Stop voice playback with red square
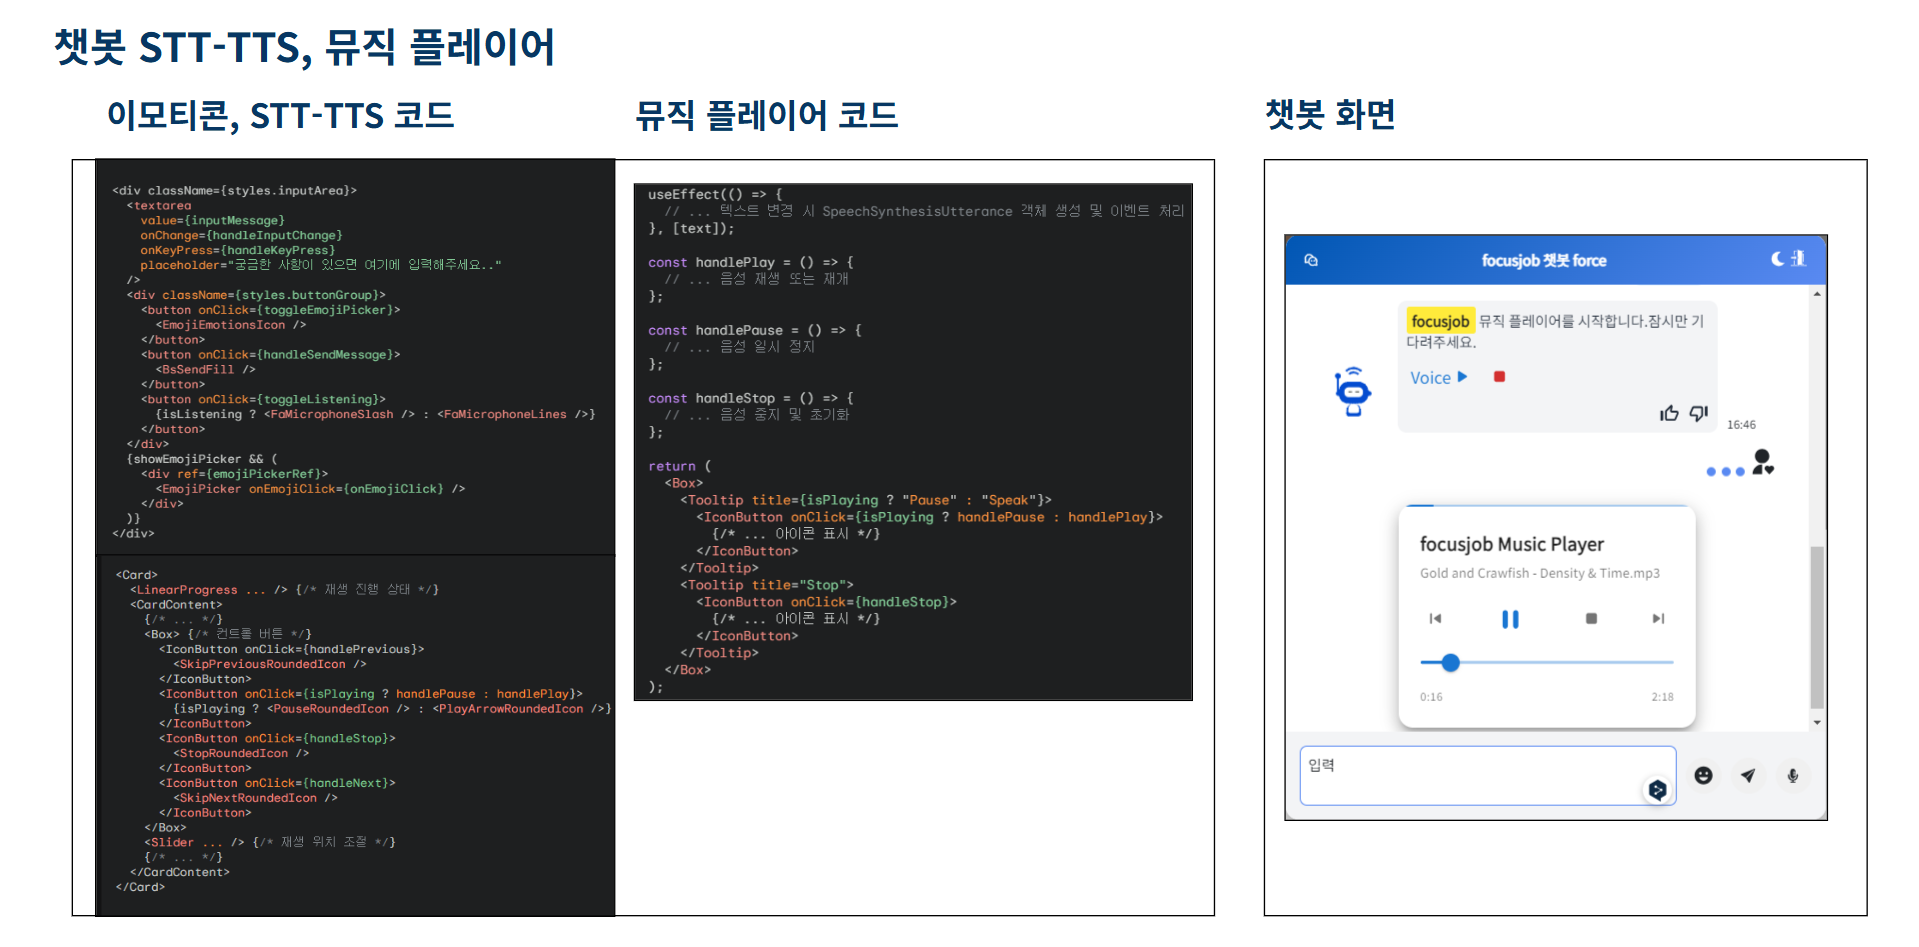This screenshot has height=947, width=1919. point(1499,377)
